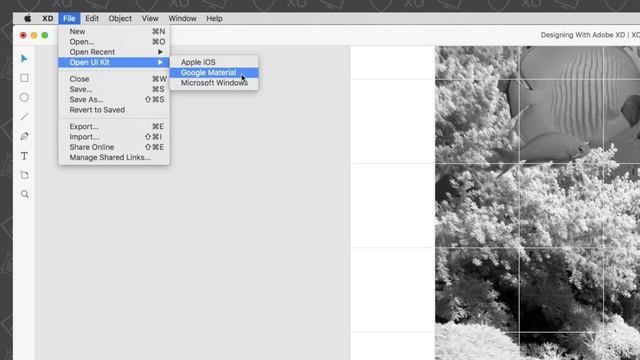Open the Apple menu
This screenshot has width=640, height=360.
pos(27,18)
